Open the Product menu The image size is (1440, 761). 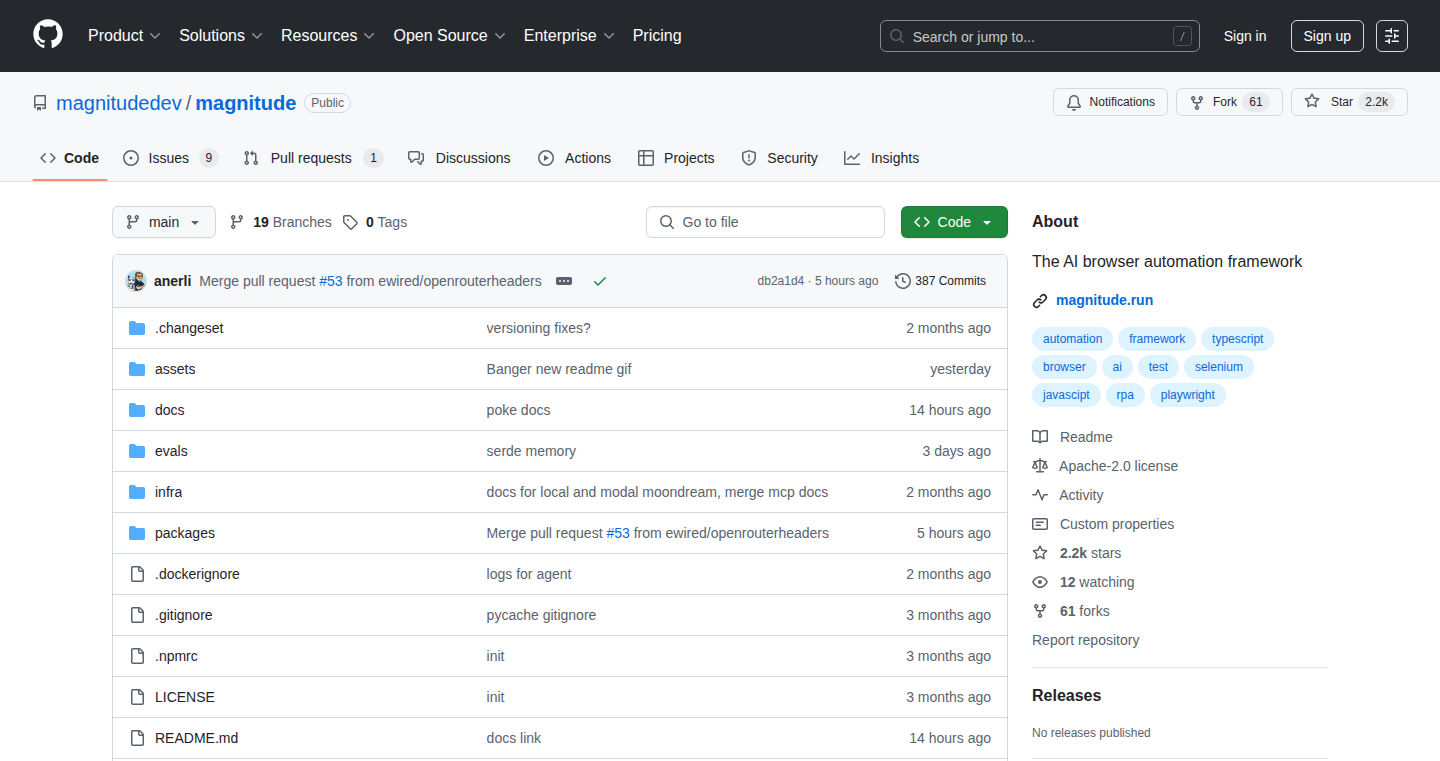point(124,35)
